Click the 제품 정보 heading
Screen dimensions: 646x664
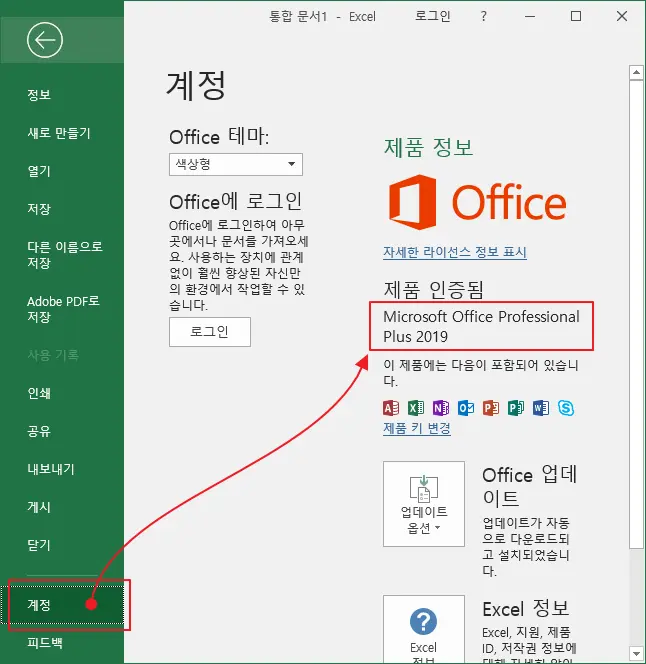click(x=428, y=147)
